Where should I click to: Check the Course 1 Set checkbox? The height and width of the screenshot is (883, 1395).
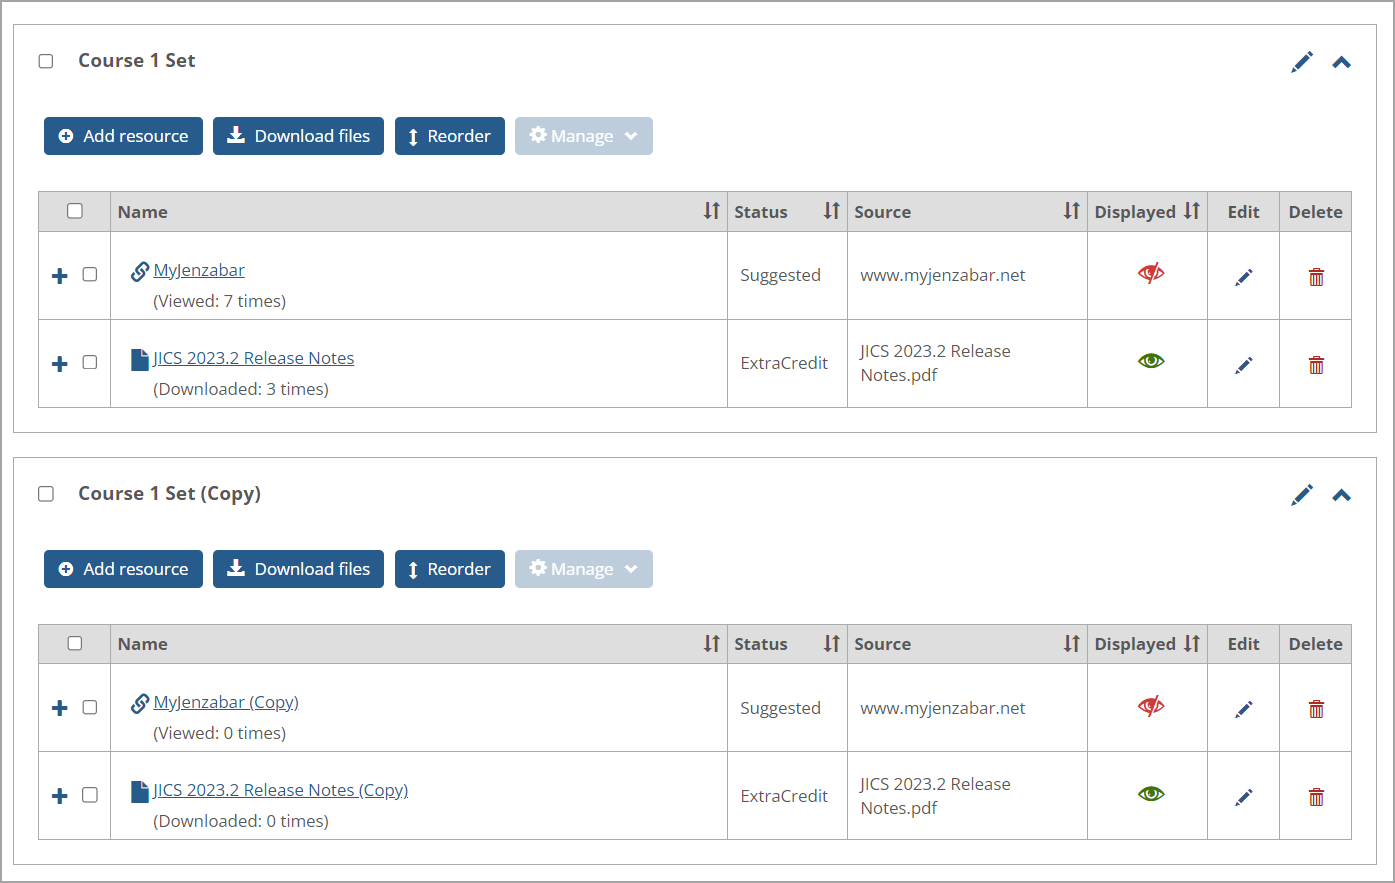(46, 61)
